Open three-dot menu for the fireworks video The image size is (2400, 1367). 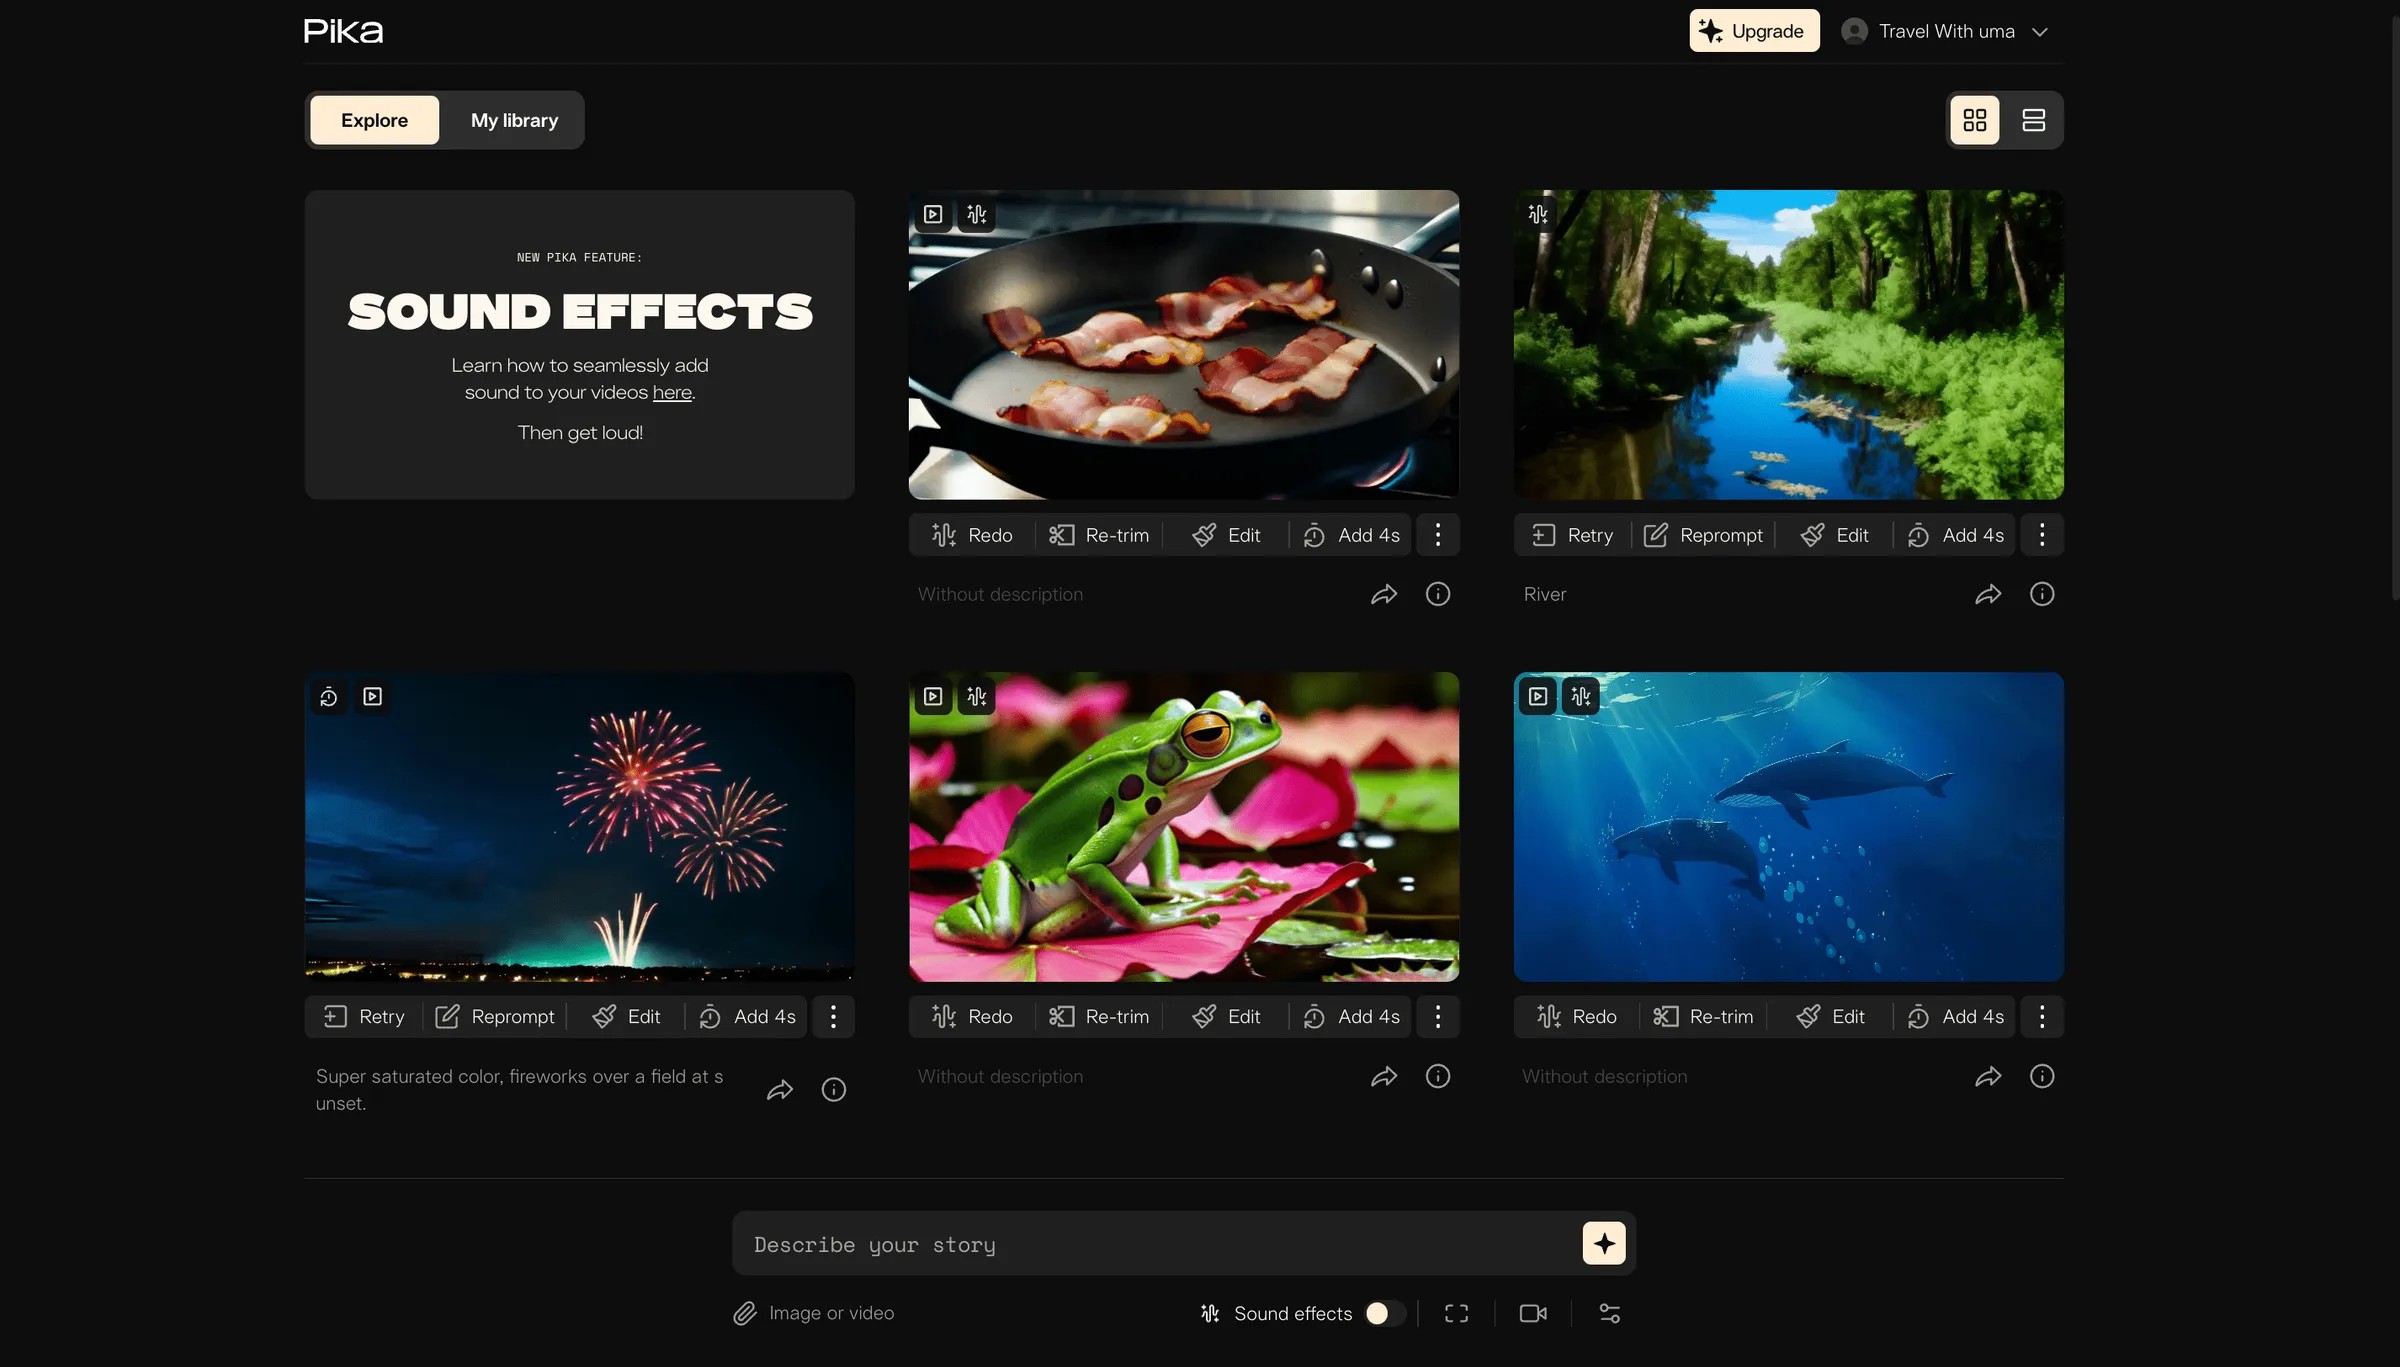[x=833, y=1016]
